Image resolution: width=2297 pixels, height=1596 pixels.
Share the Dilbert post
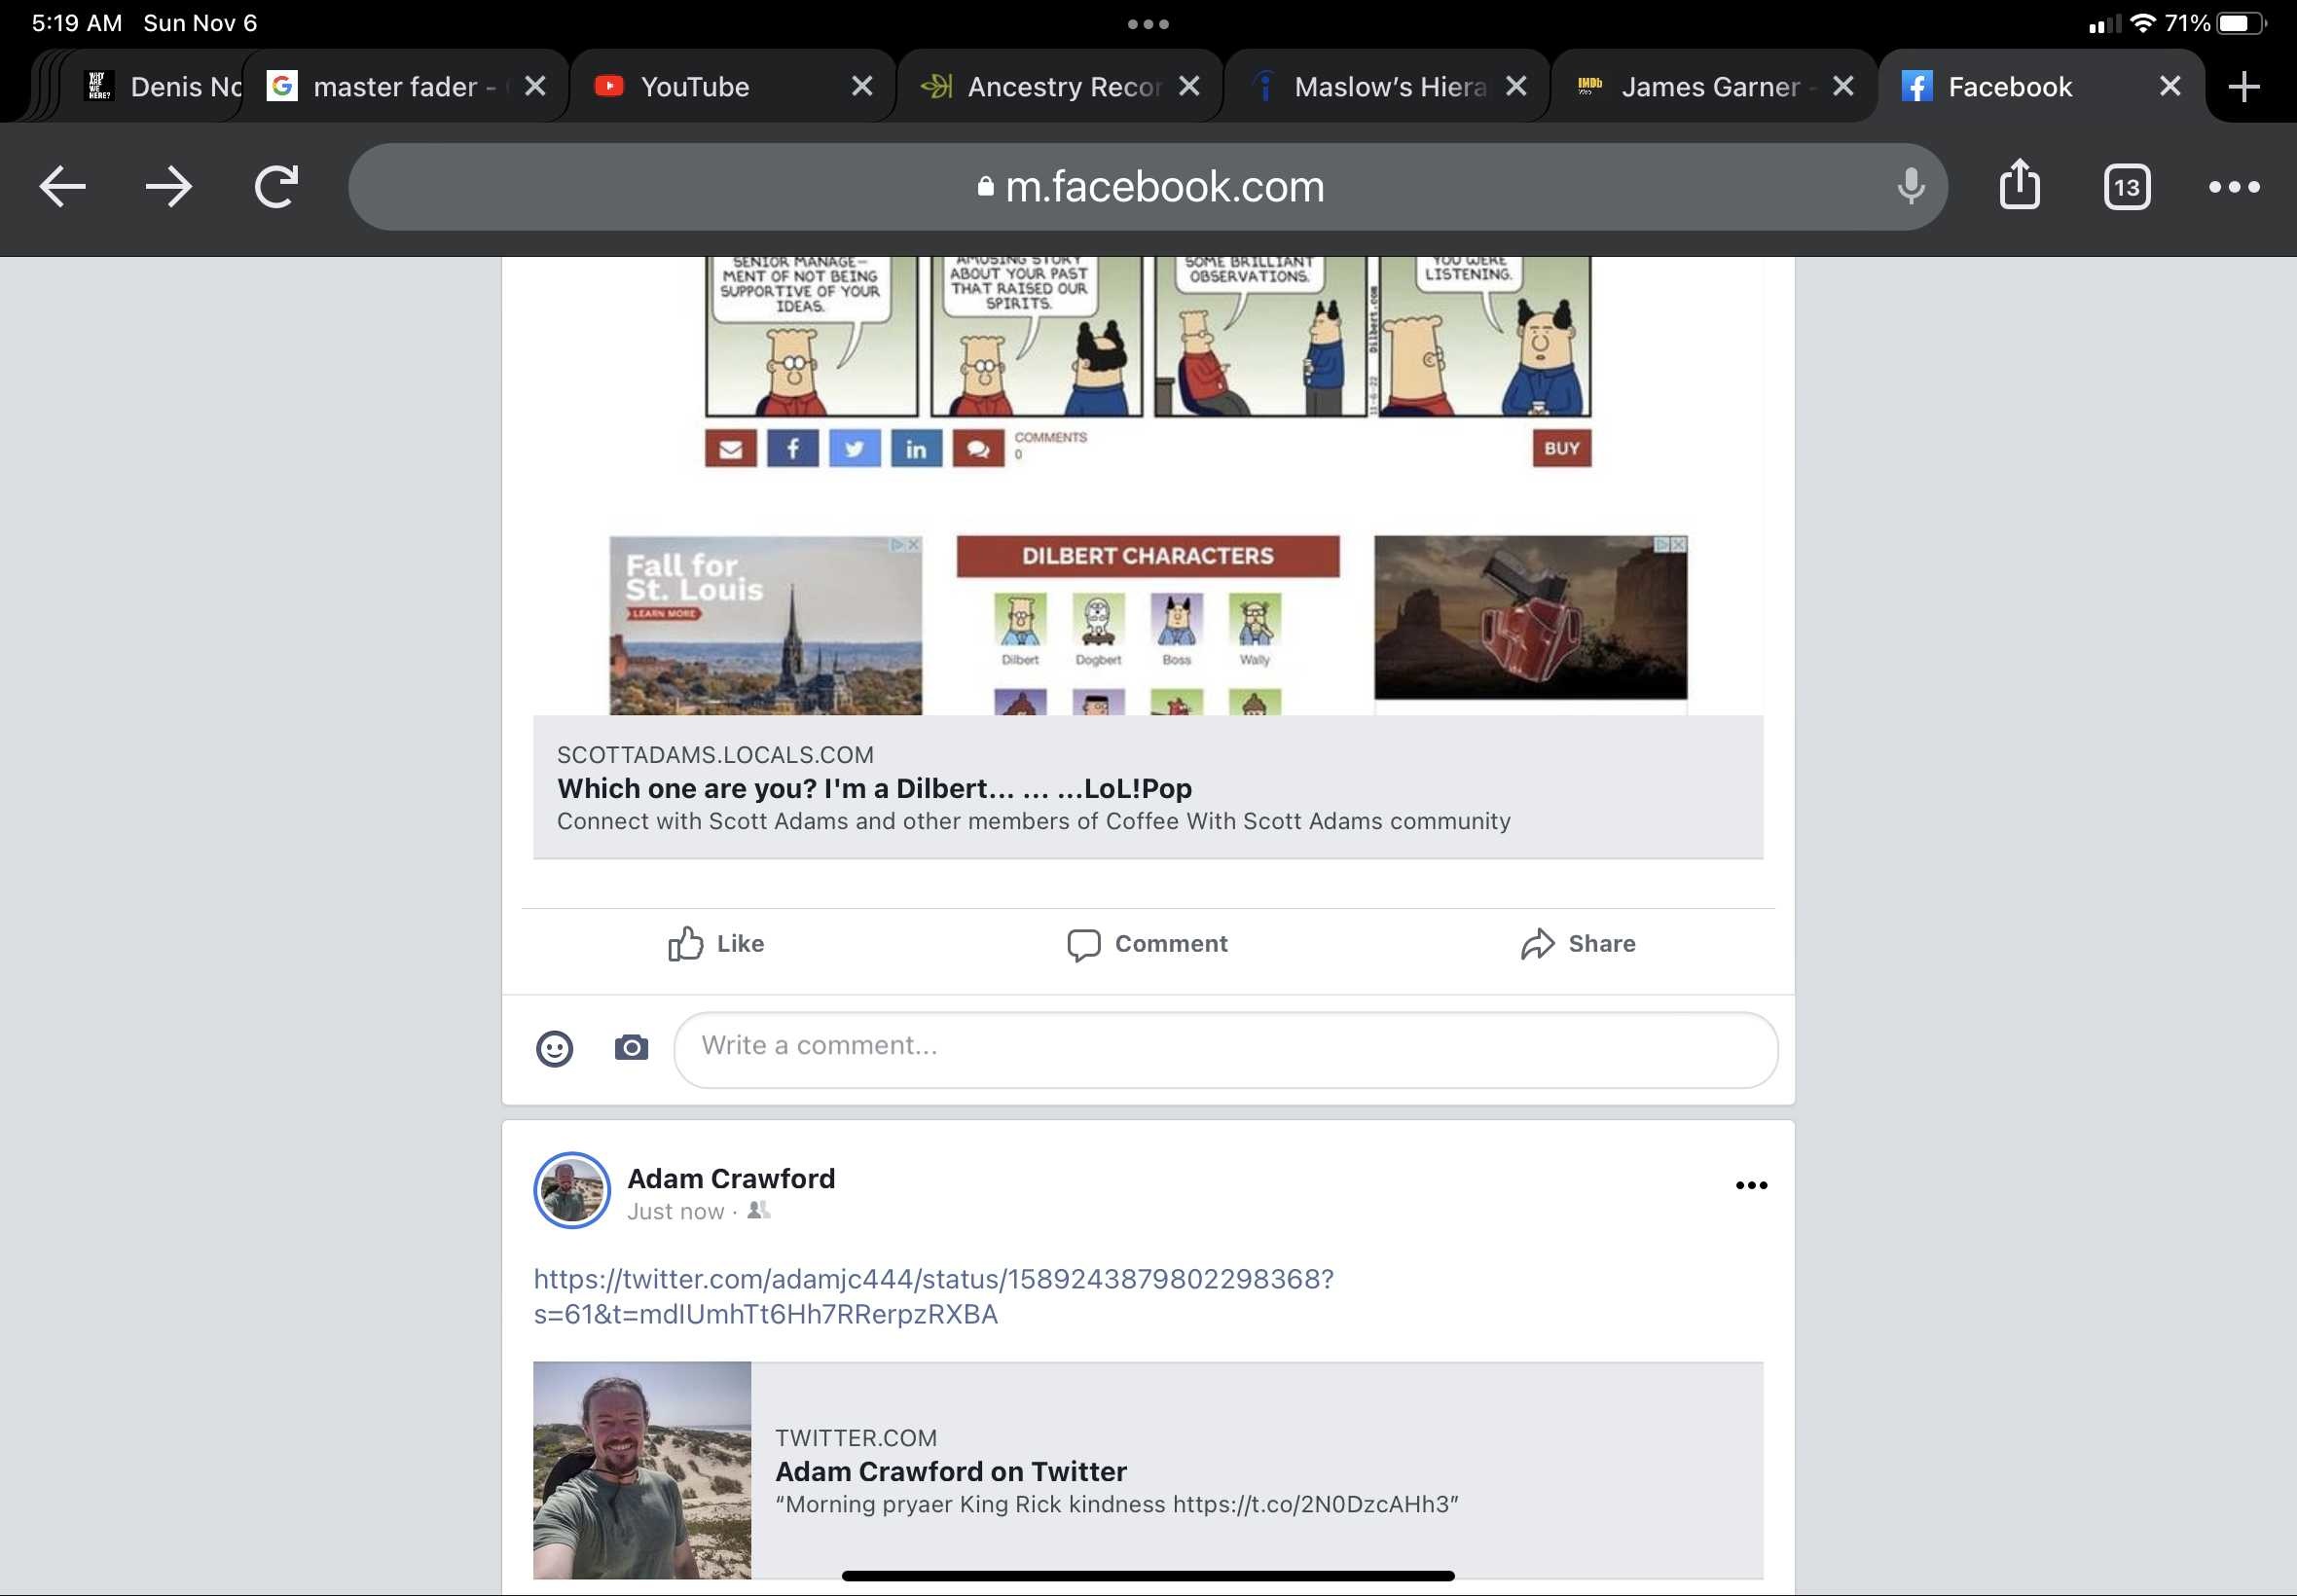point(1578,943)
